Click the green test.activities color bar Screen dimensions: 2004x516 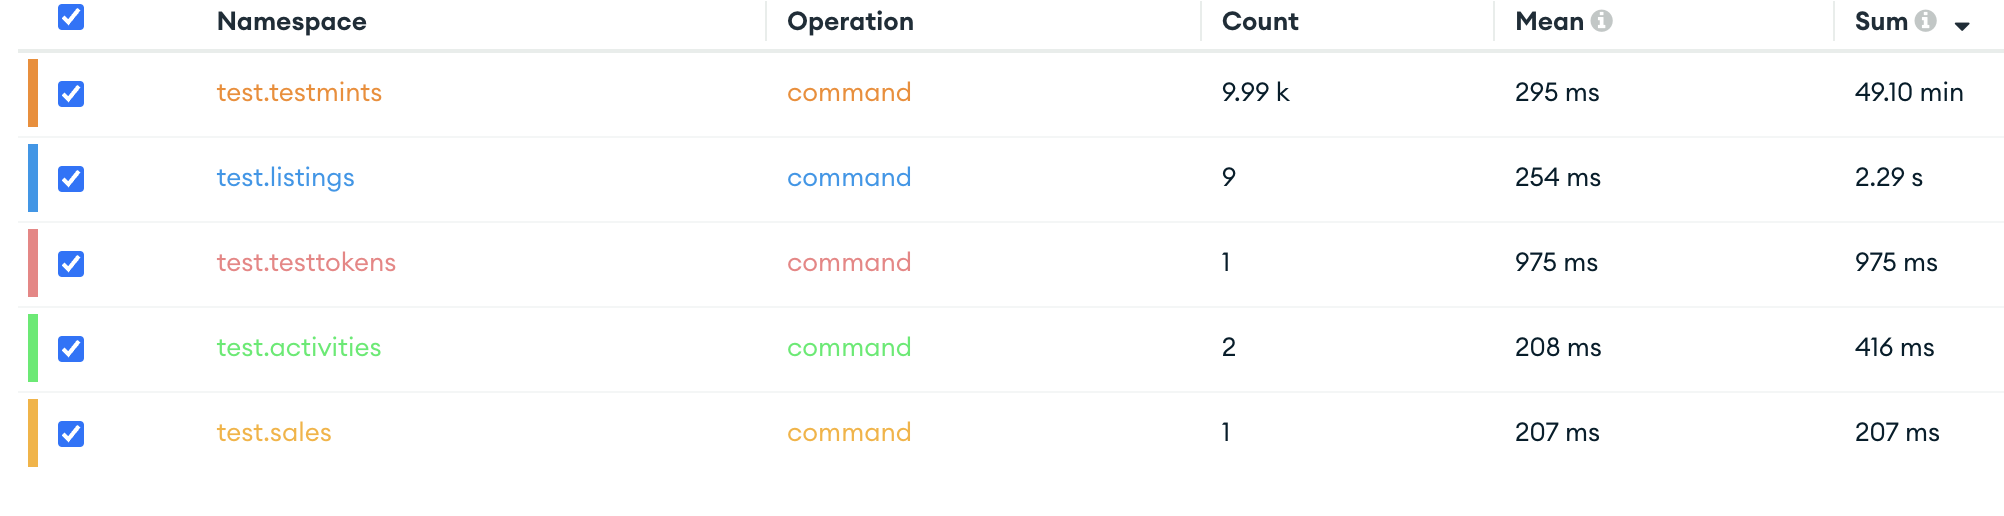click(33, 348)
